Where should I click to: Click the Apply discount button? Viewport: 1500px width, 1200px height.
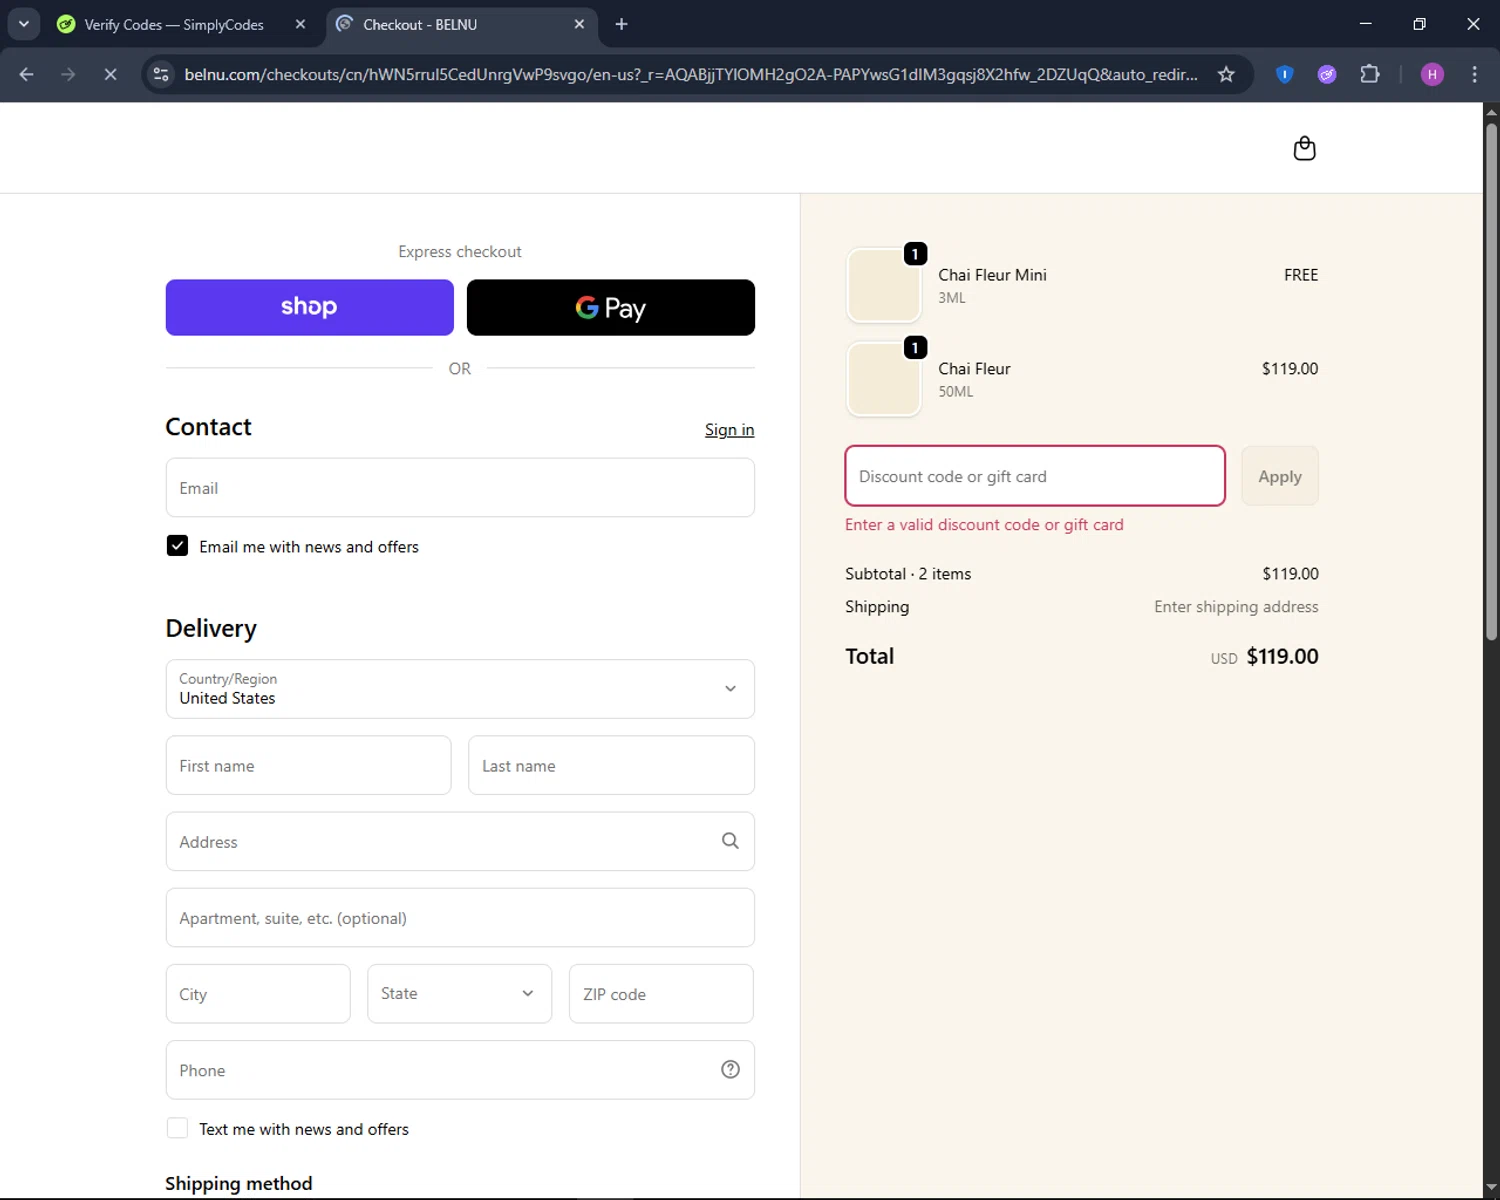[x=1280, y=476]
